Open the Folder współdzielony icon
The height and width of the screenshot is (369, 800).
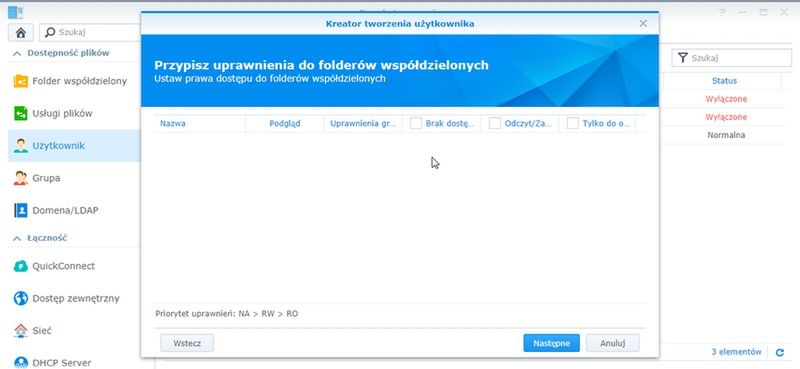pos(21,81)
